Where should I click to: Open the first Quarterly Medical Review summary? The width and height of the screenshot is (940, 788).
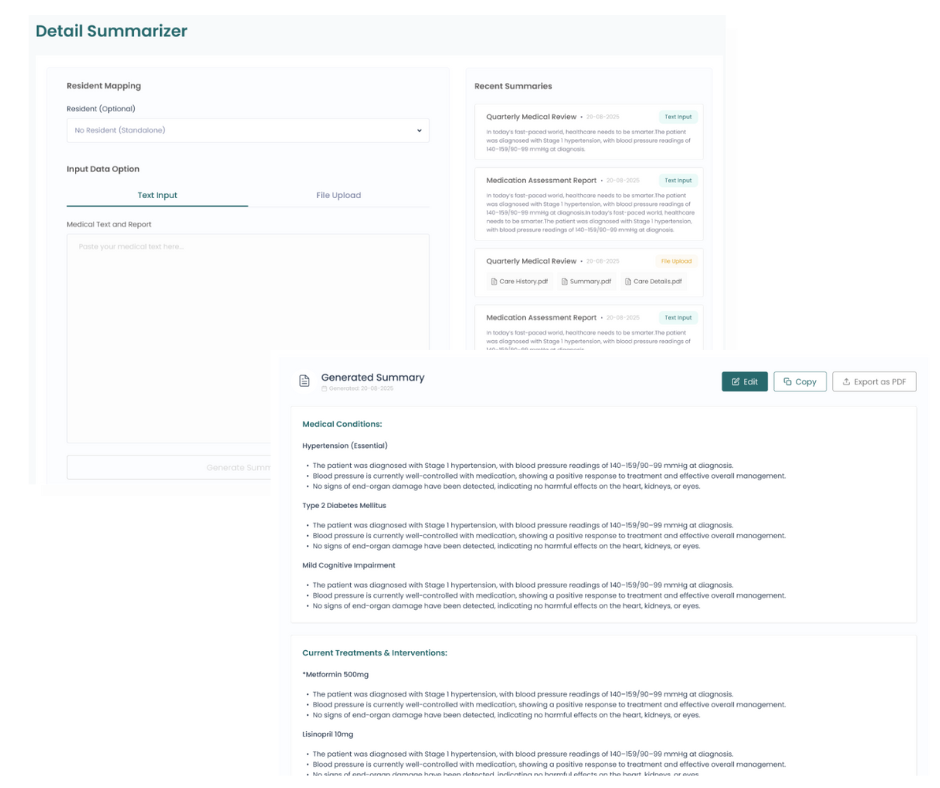coord(588,132)
